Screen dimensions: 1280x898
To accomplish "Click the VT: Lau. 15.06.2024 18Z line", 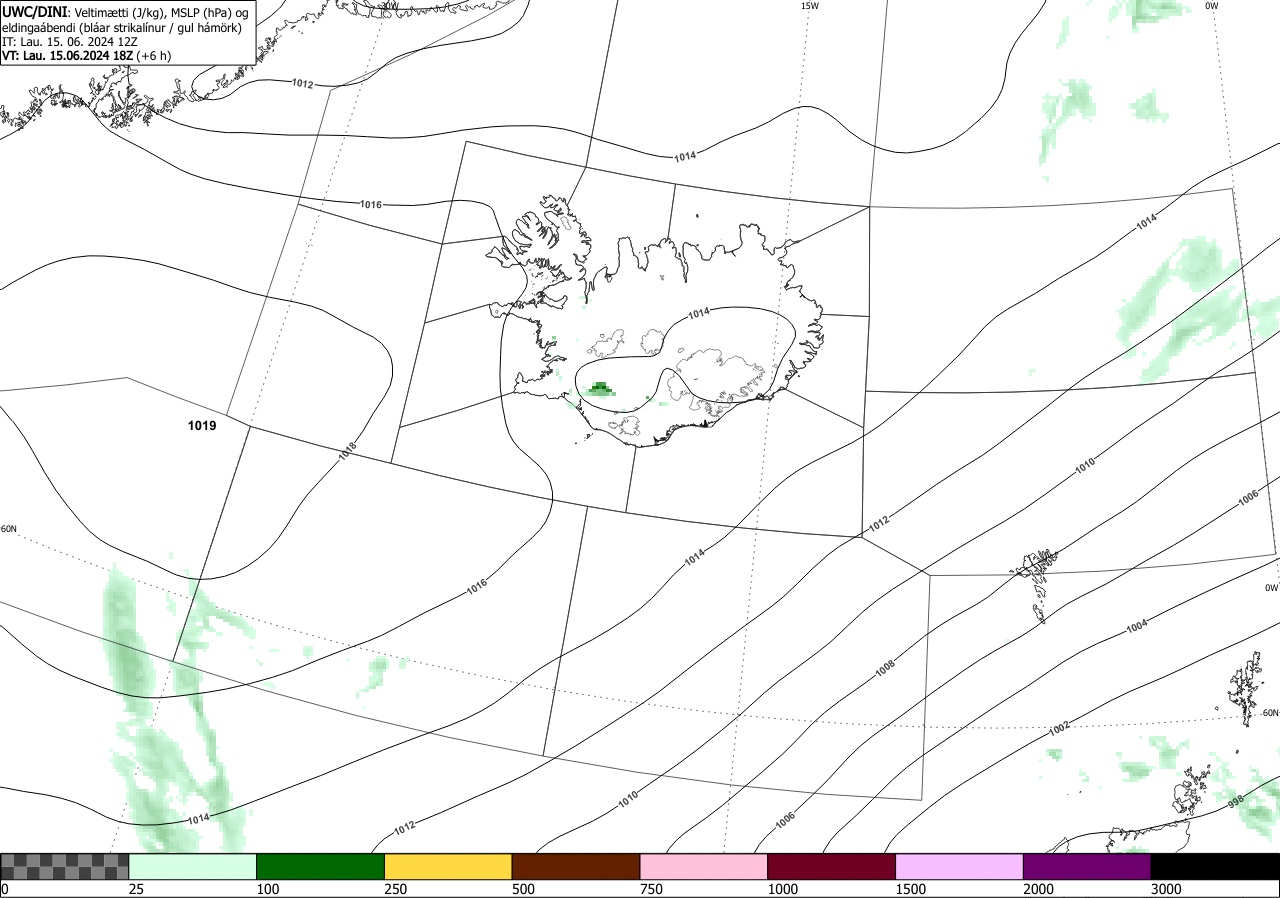I will [86, 56].
